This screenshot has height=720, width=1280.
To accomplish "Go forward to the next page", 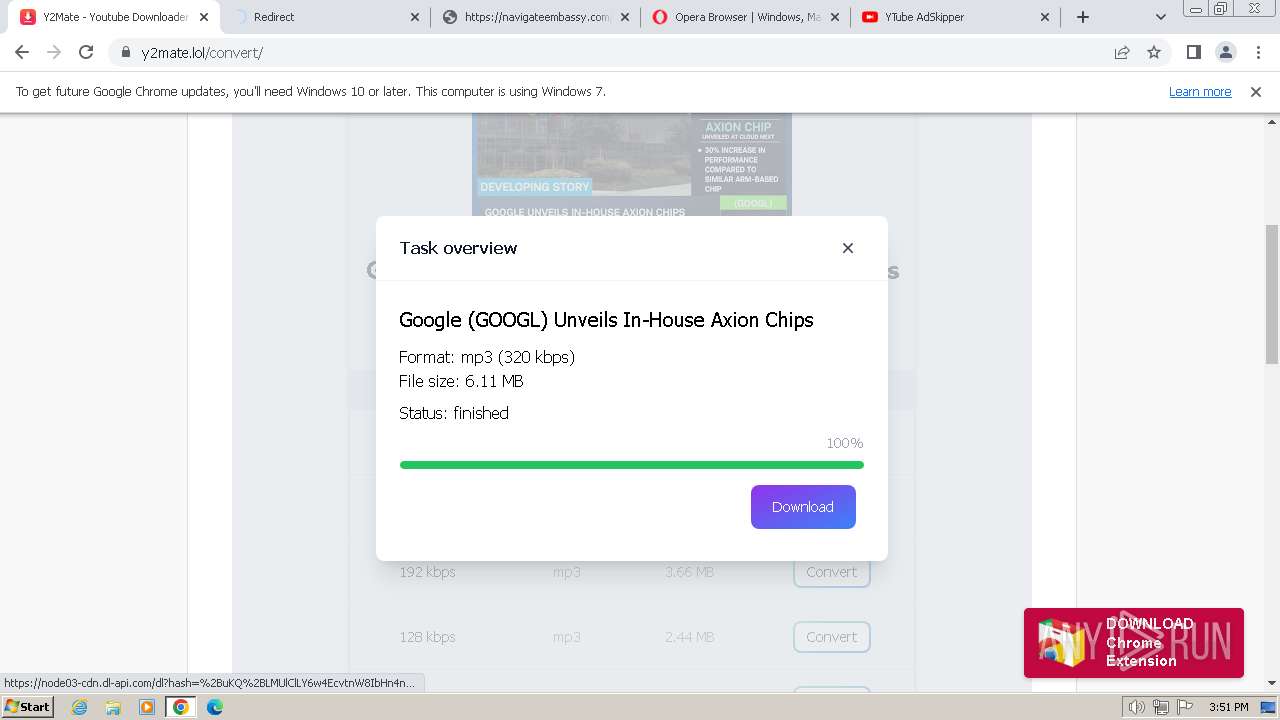I will pos(54,53).
